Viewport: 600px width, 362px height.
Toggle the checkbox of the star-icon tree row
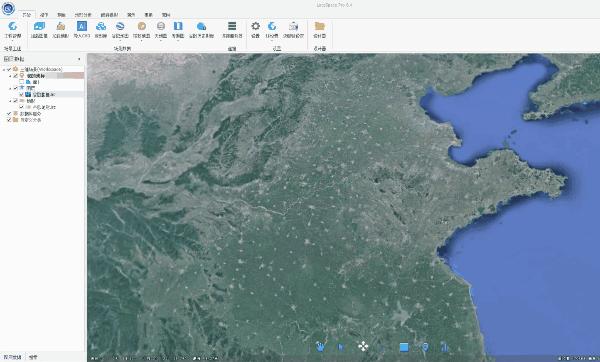(x=15, y=88)
